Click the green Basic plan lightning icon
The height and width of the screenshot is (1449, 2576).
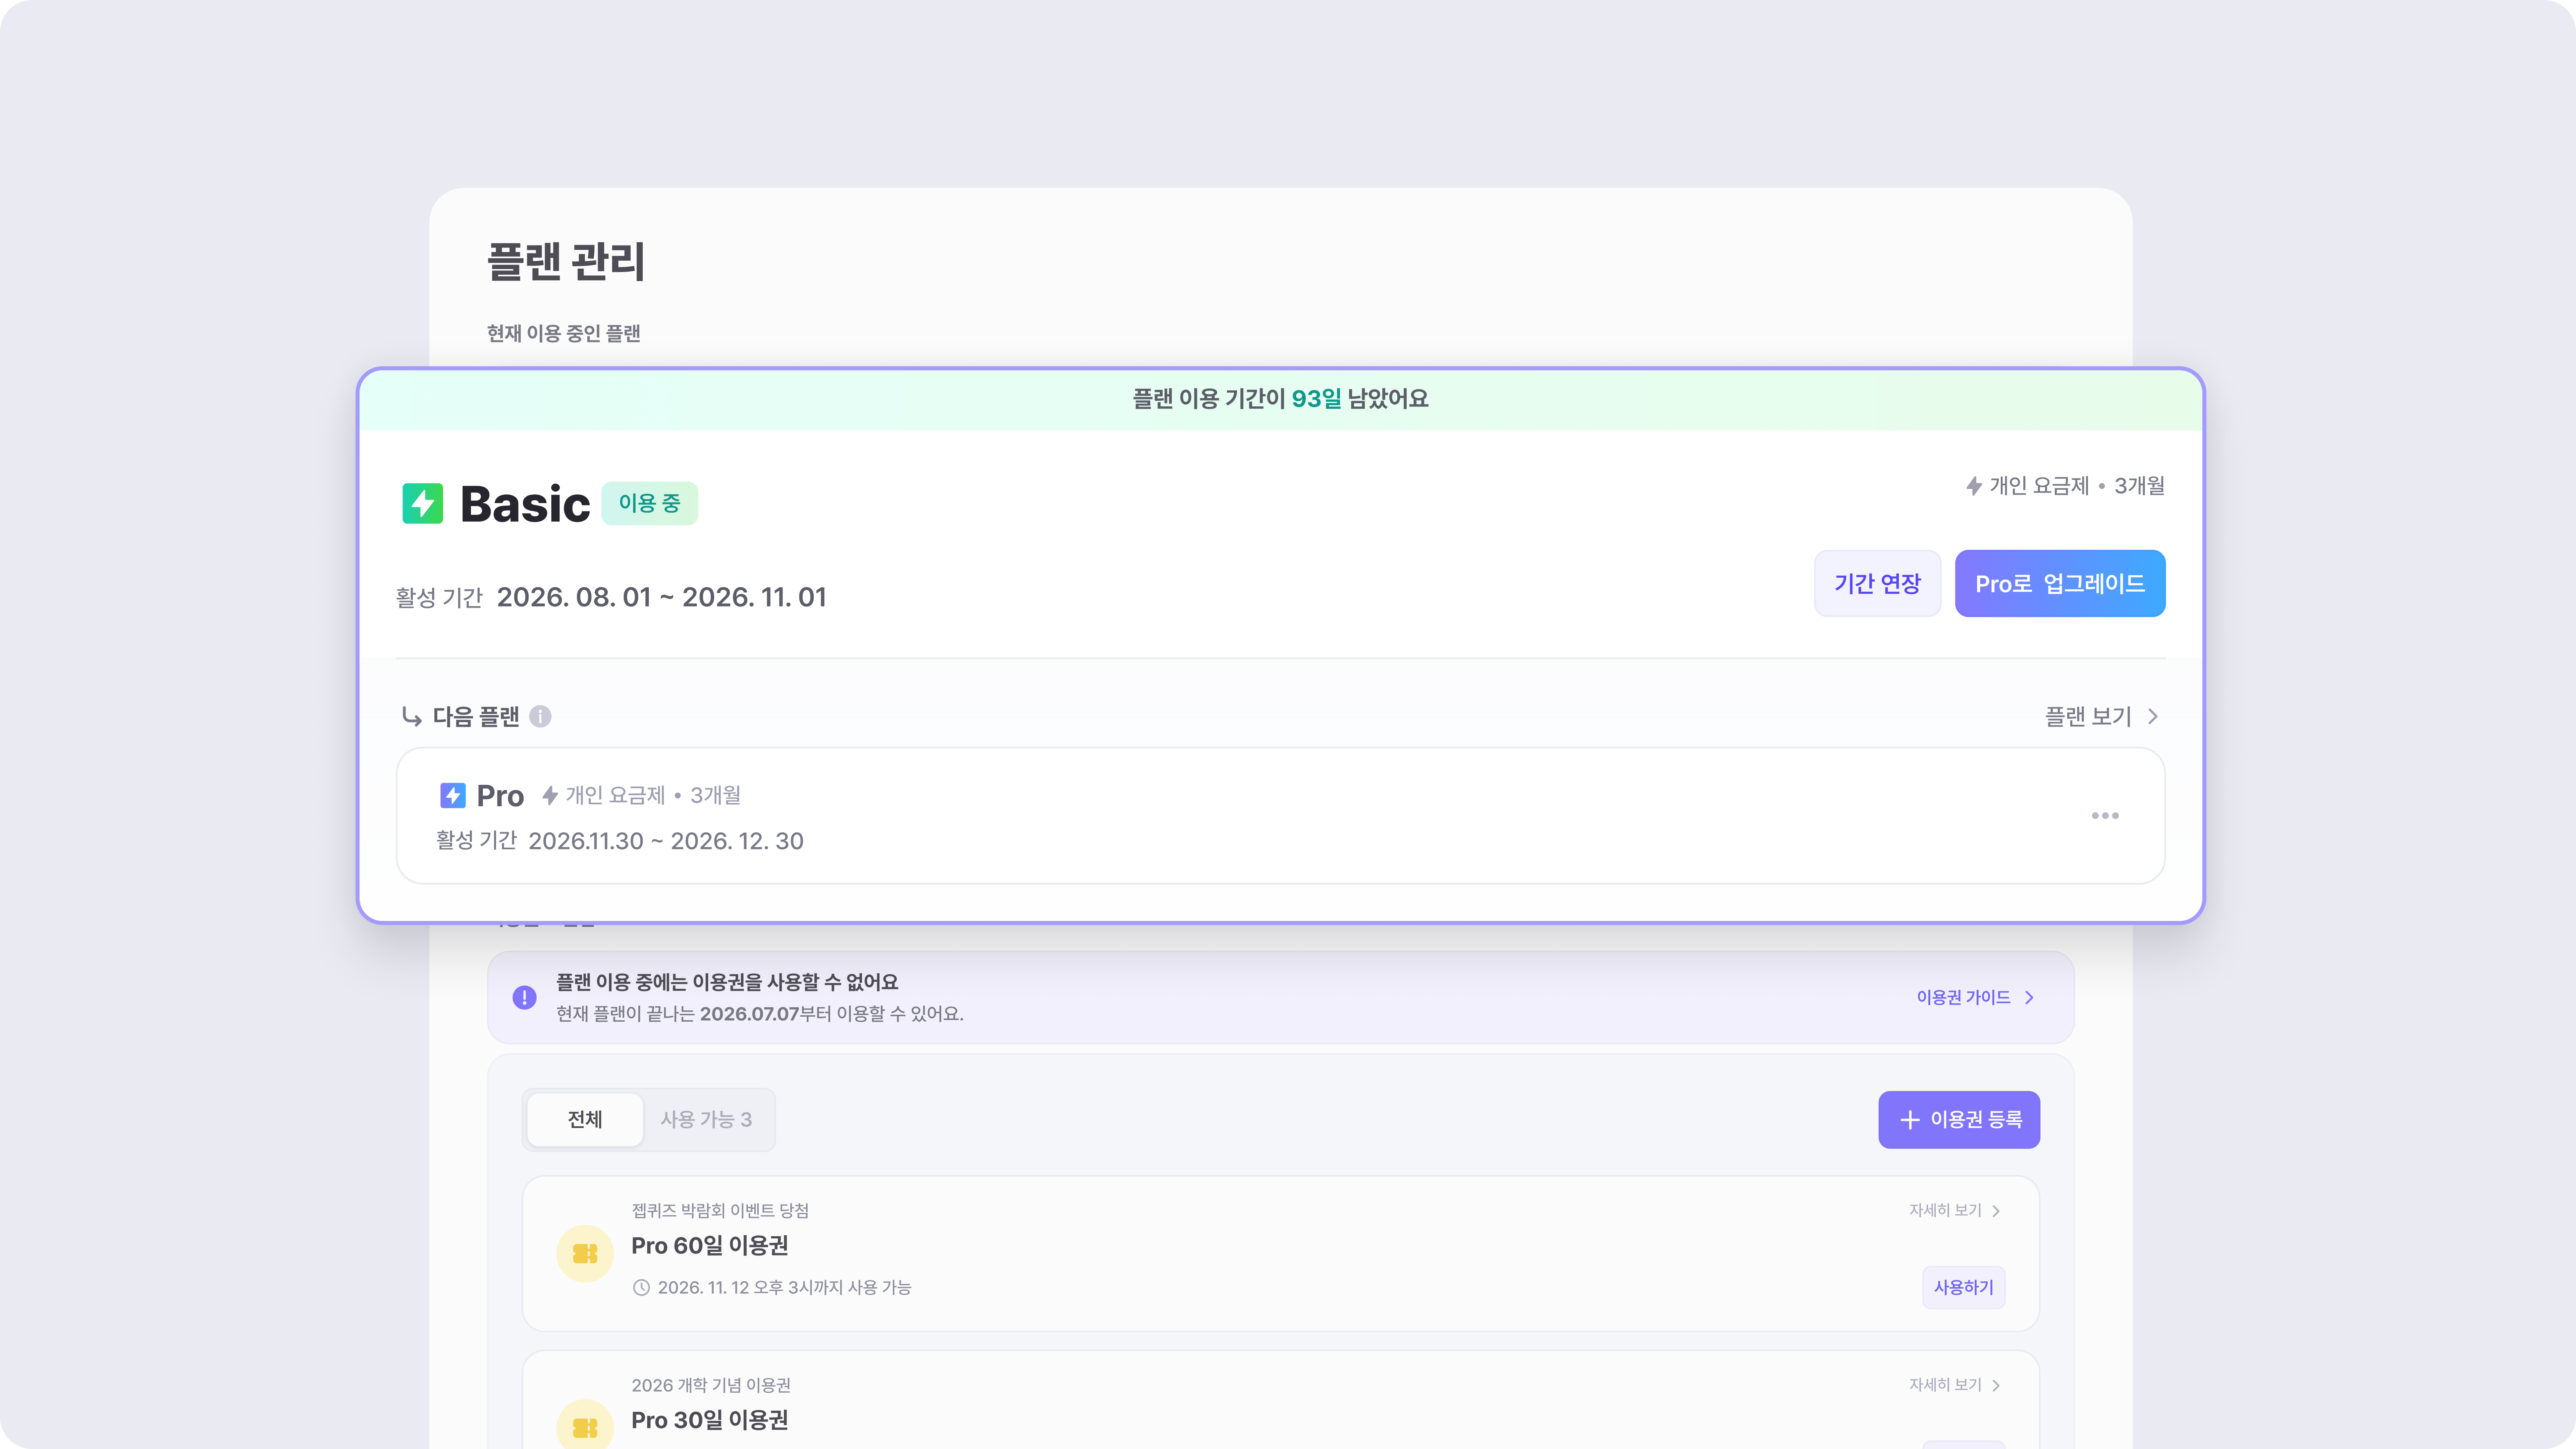[x=422, y=503]
